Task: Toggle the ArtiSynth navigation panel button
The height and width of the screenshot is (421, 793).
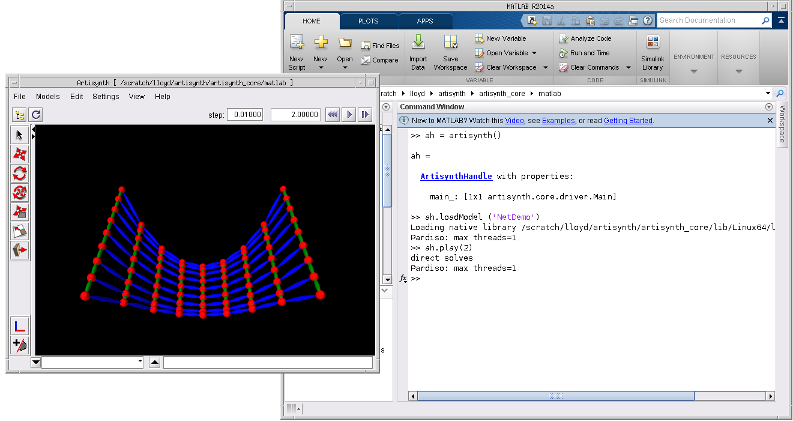Action: [19, 115]
